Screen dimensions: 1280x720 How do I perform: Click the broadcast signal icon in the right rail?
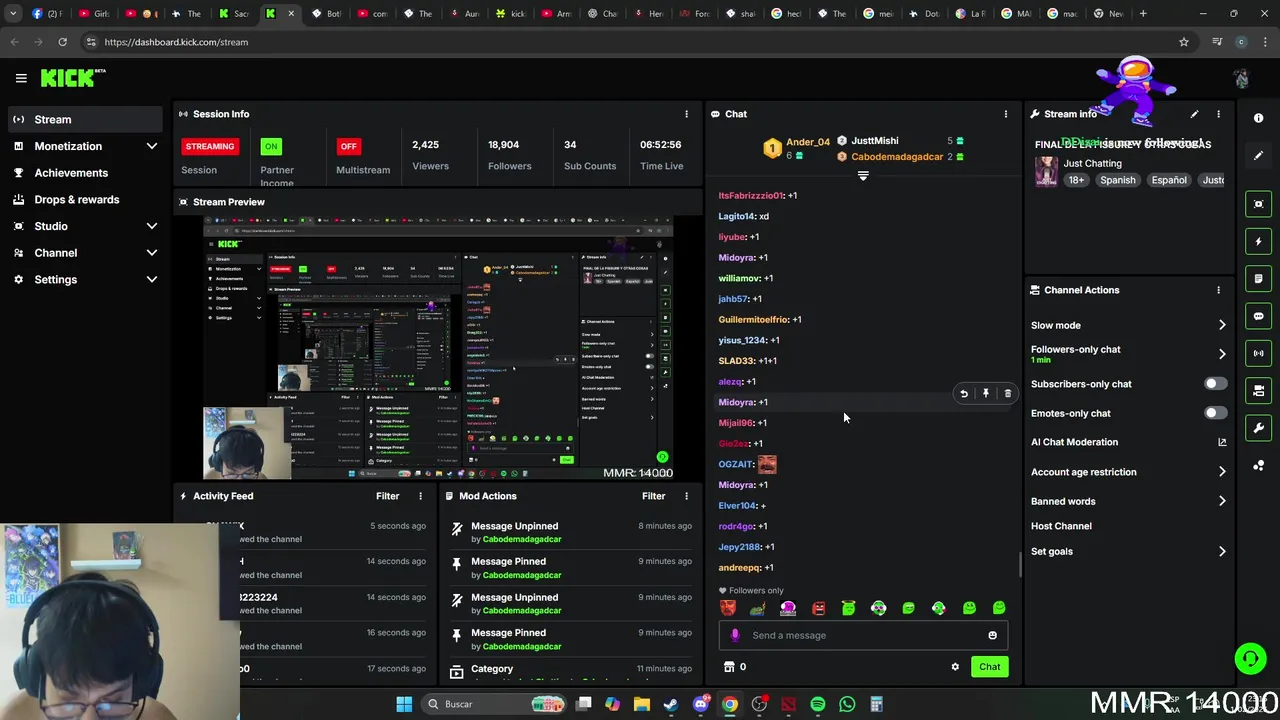tap(1258, 353)
